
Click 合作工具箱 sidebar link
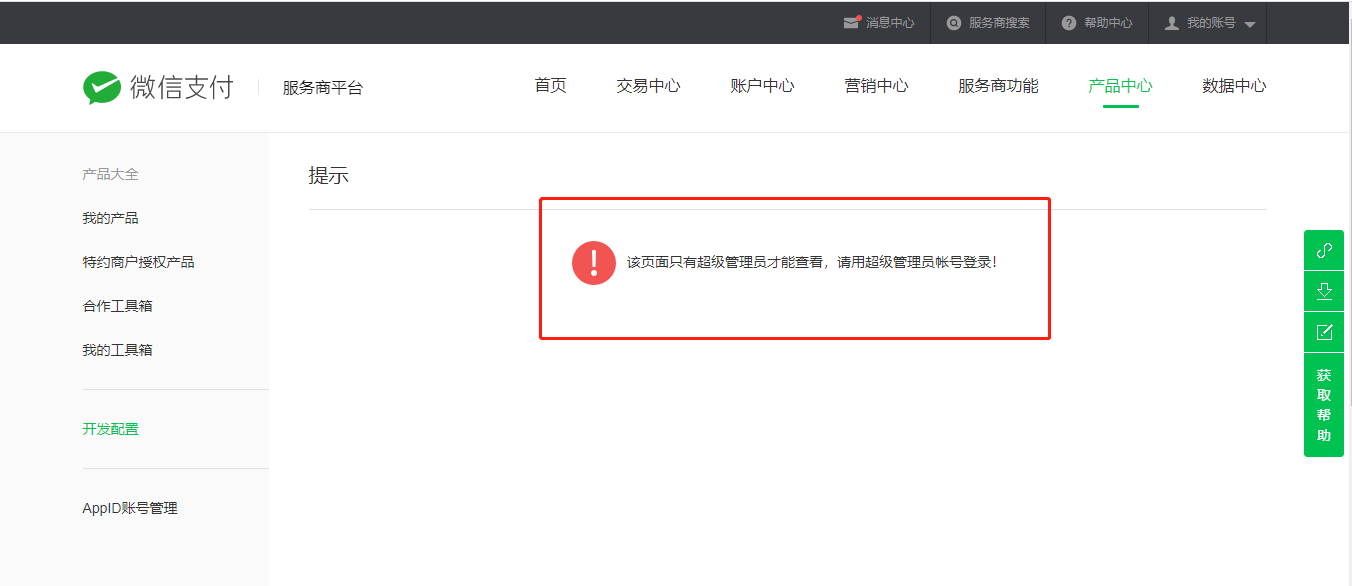pyautogui.click(x=117, y=306)
